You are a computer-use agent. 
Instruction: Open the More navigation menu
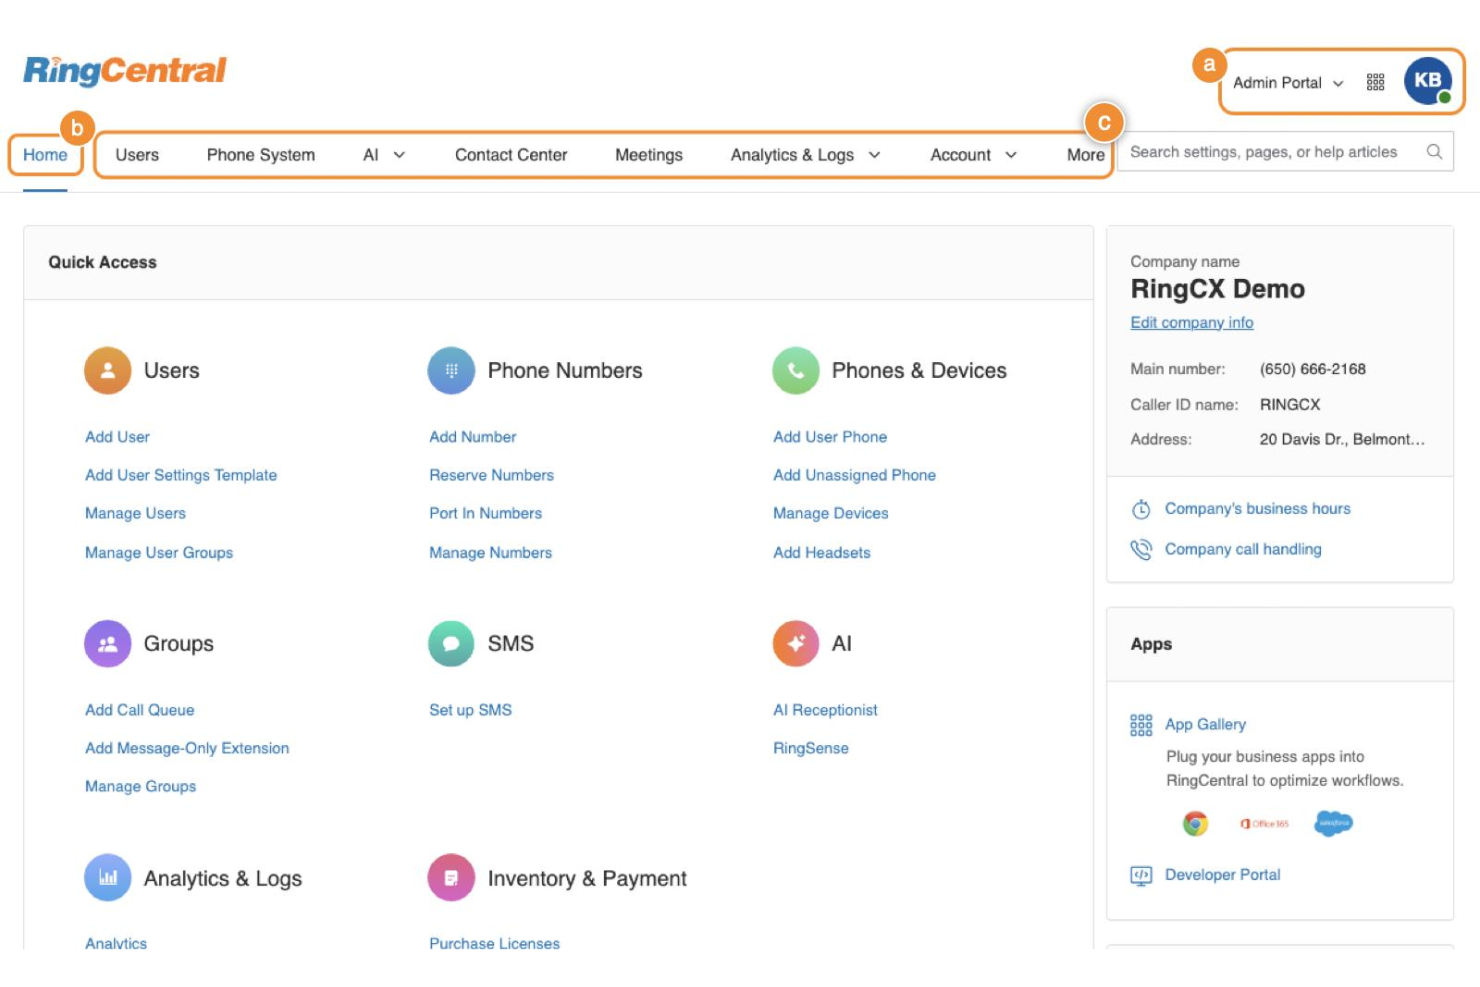tap(1085, 155)
